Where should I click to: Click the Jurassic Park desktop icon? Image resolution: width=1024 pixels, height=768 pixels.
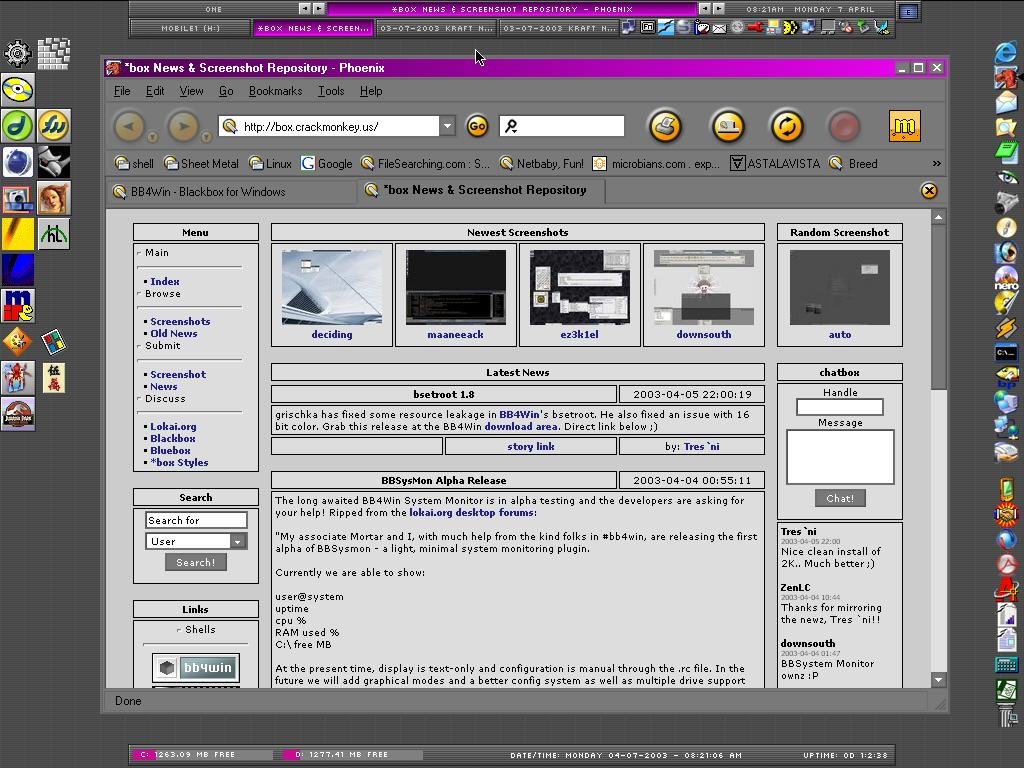click(18, 414)
